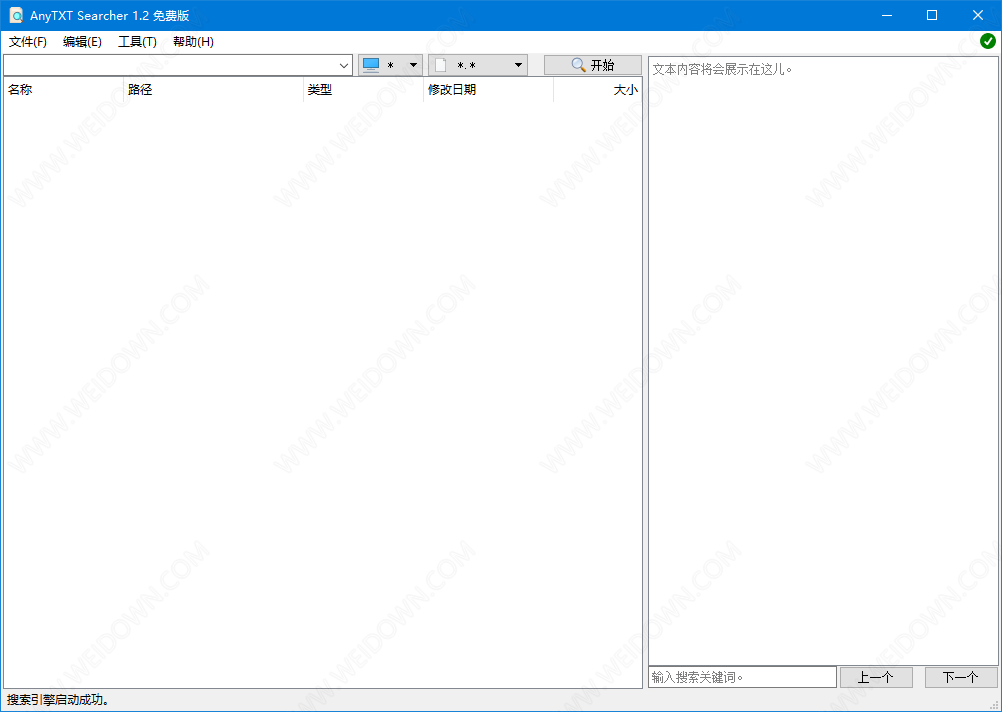1002x712 pixels.
Task: Expand the *.* file type dropdown arrow
Action: pyautogui.click(x=518, y=65)
